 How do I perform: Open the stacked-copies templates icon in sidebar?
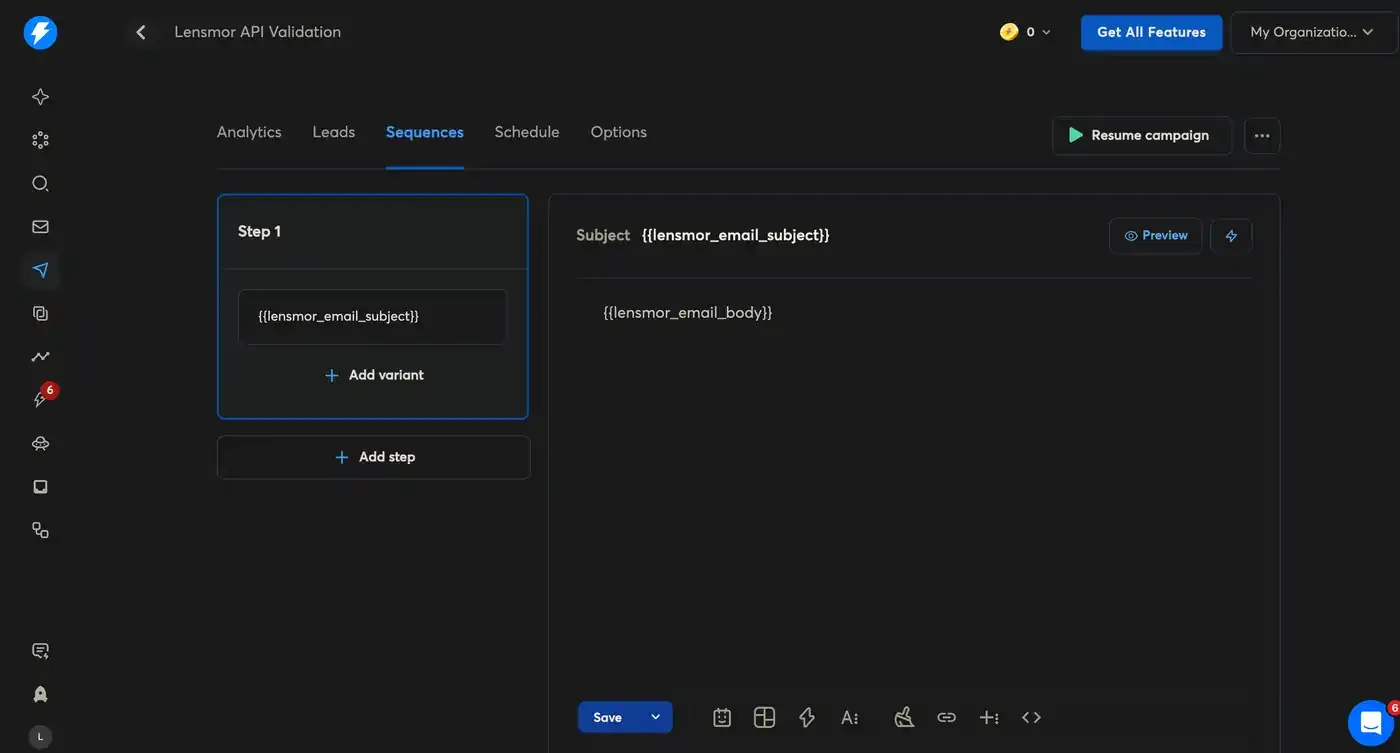tap(40, 313)
